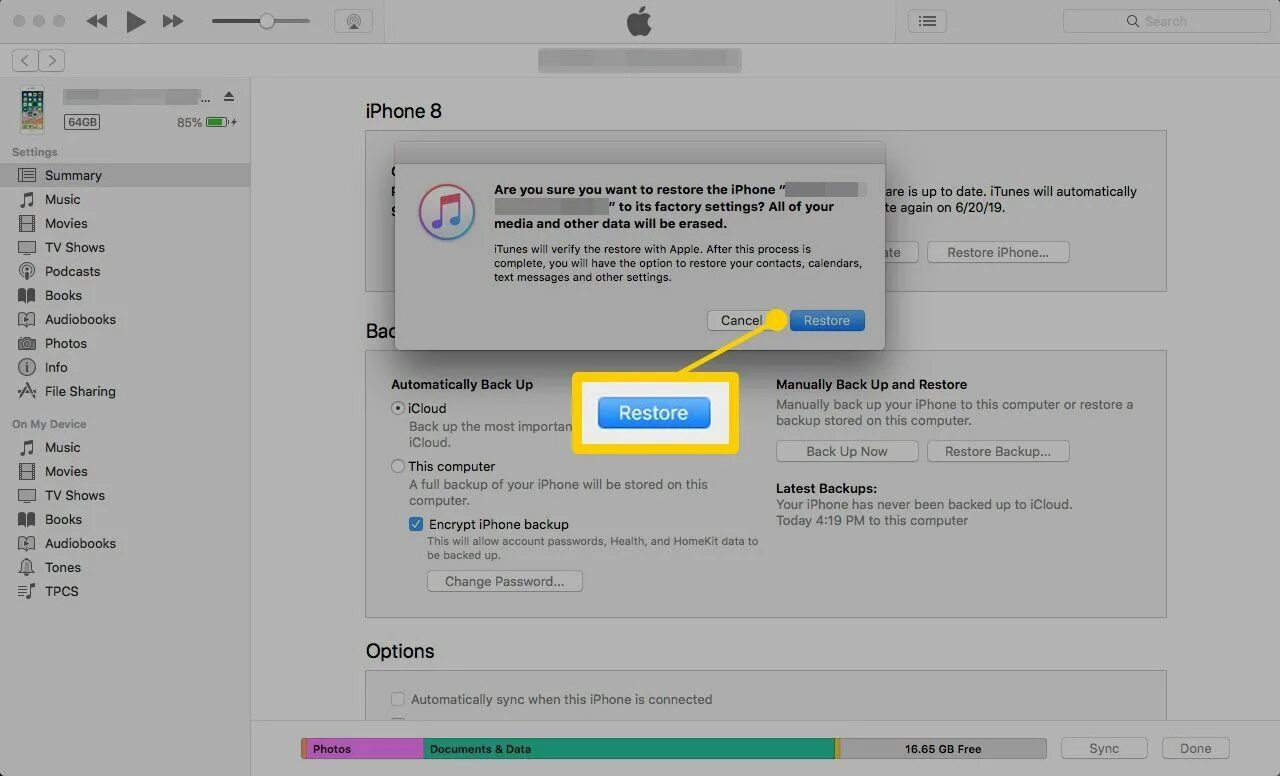Go forward with the right chevron

(x=52, y=61)
